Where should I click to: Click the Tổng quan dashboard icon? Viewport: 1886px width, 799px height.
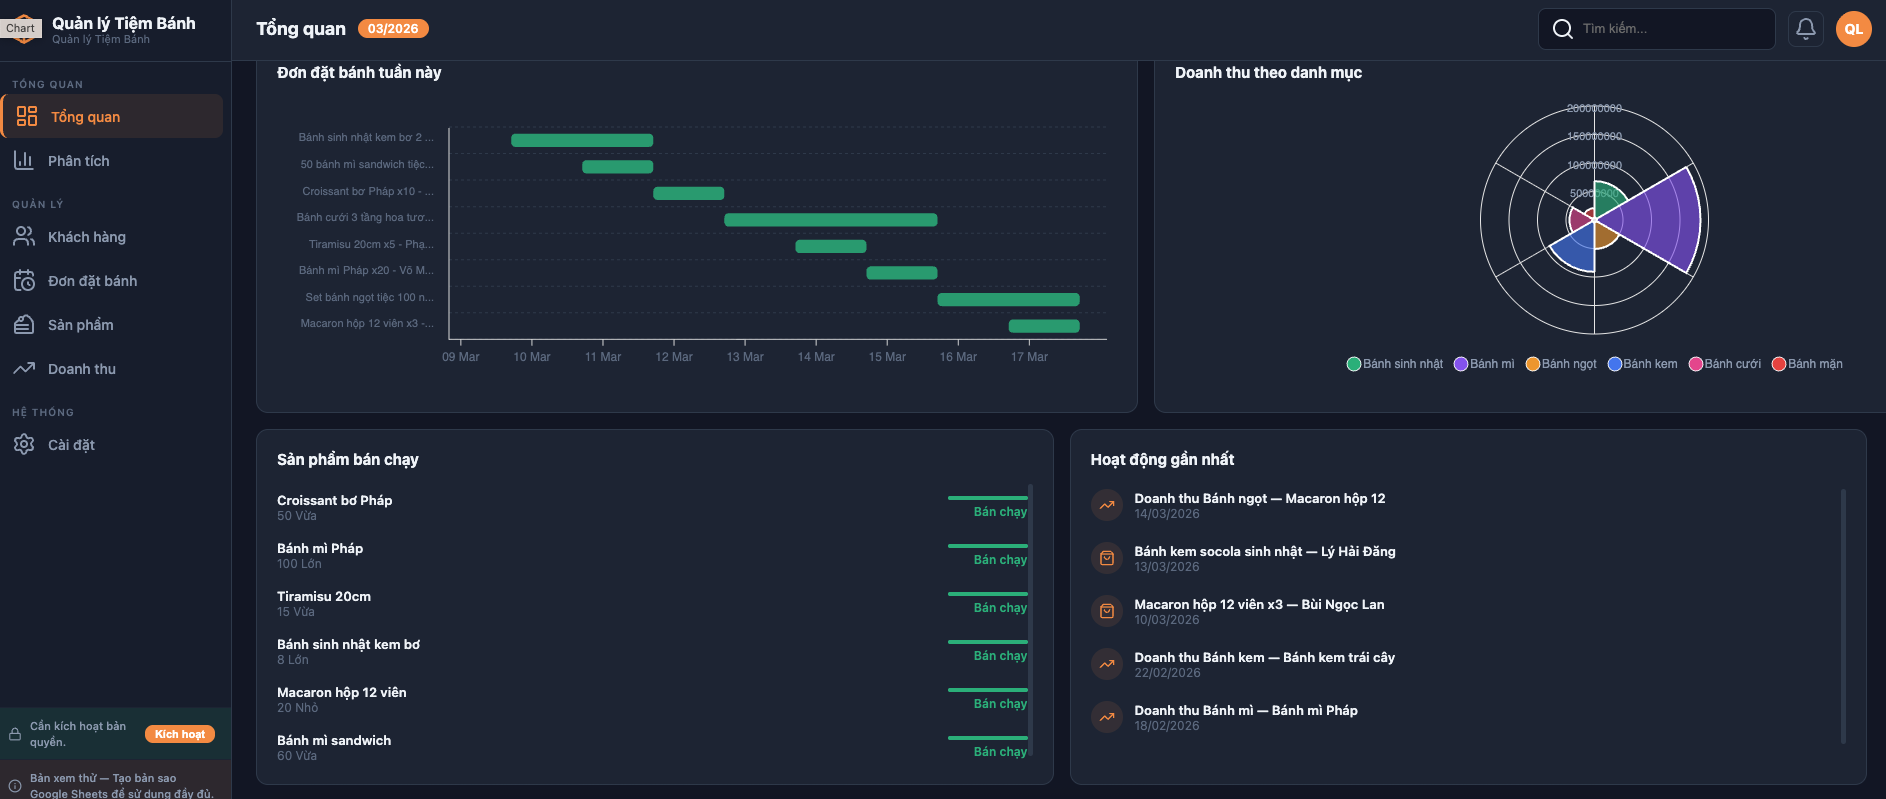[x=27, y=116]
